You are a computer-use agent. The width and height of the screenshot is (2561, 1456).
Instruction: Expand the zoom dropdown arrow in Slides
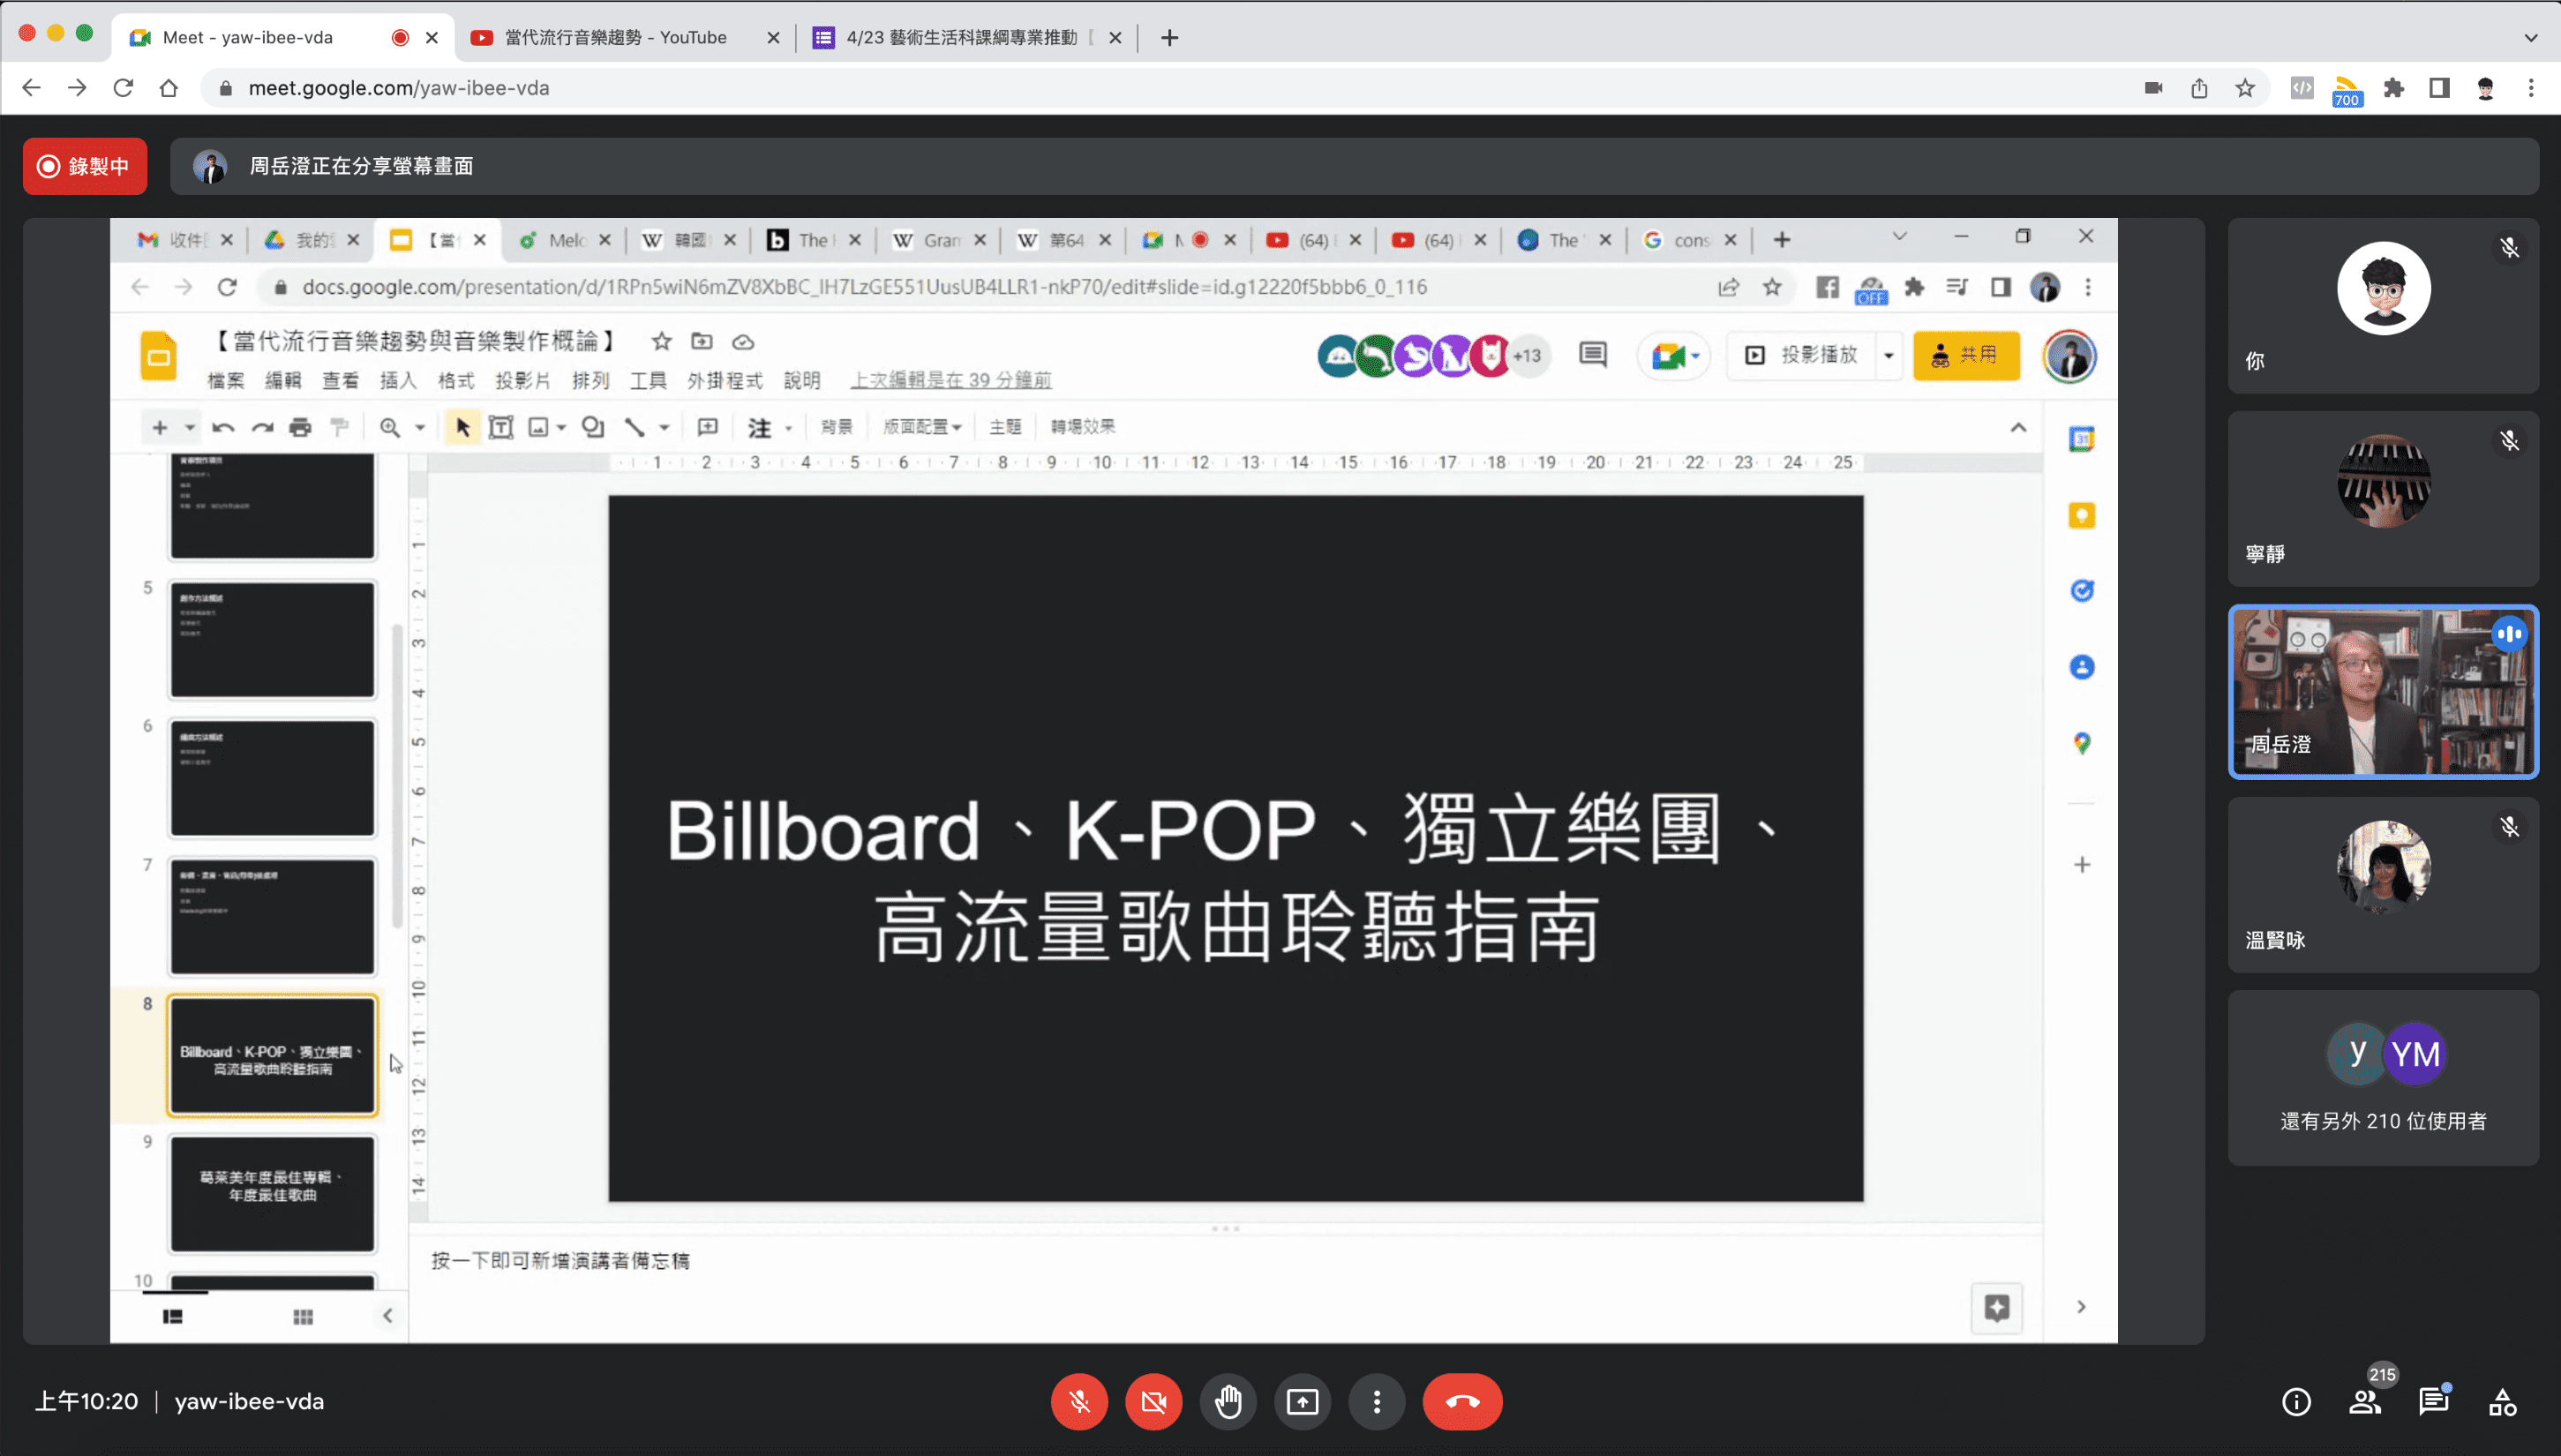pyautogui.click(x=420, y=428)
